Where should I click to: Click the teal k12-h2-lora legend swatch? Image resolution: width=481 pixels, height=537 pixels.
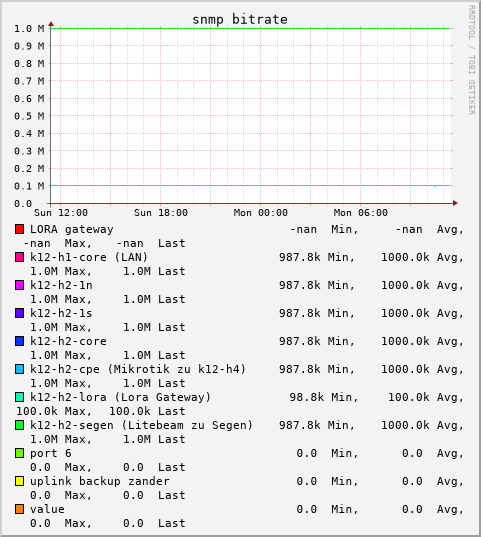coord(20,397)
